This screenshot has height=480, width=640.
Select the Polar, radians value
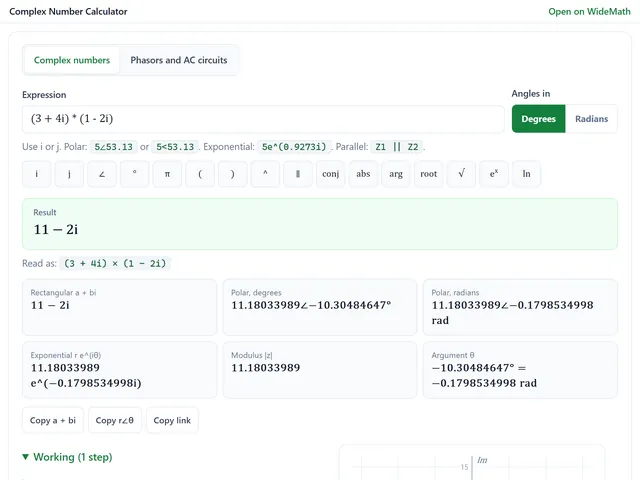[512, 313]
